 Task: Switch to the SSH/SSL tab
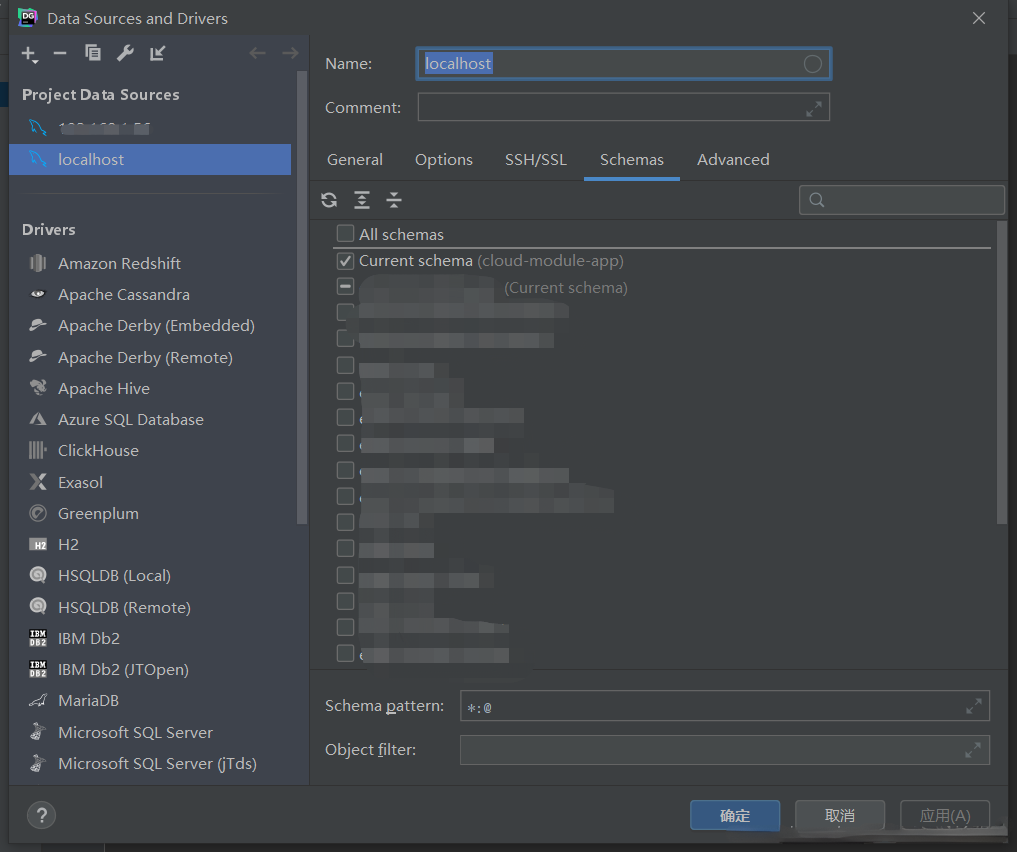[x=536, y=160]
